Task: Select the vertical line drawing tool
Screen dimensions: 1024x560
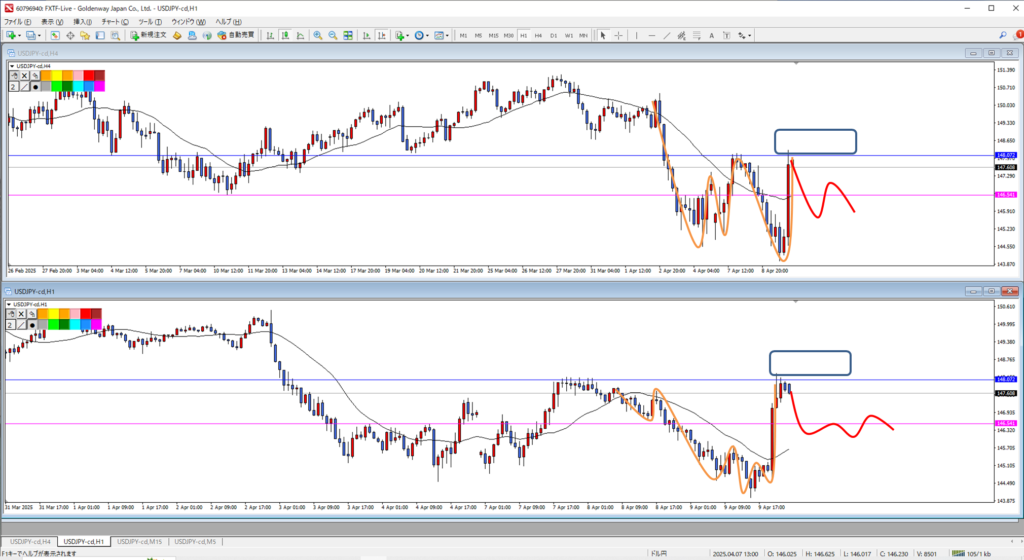Action: click(x=637, y=35)
